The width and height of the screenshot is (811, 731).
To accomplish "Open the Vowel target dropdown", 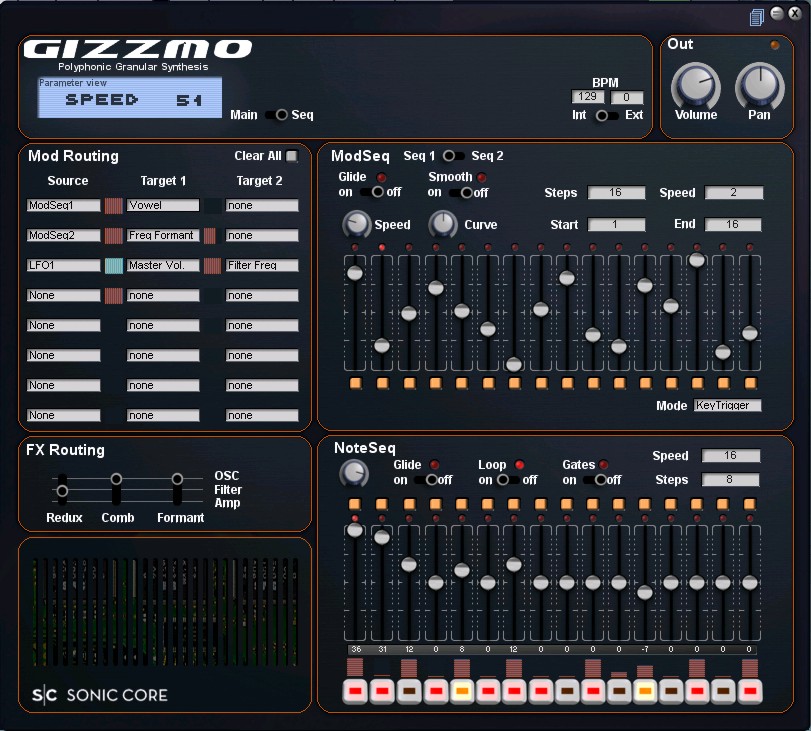I will pyautogui.click(x=163, y=205).
